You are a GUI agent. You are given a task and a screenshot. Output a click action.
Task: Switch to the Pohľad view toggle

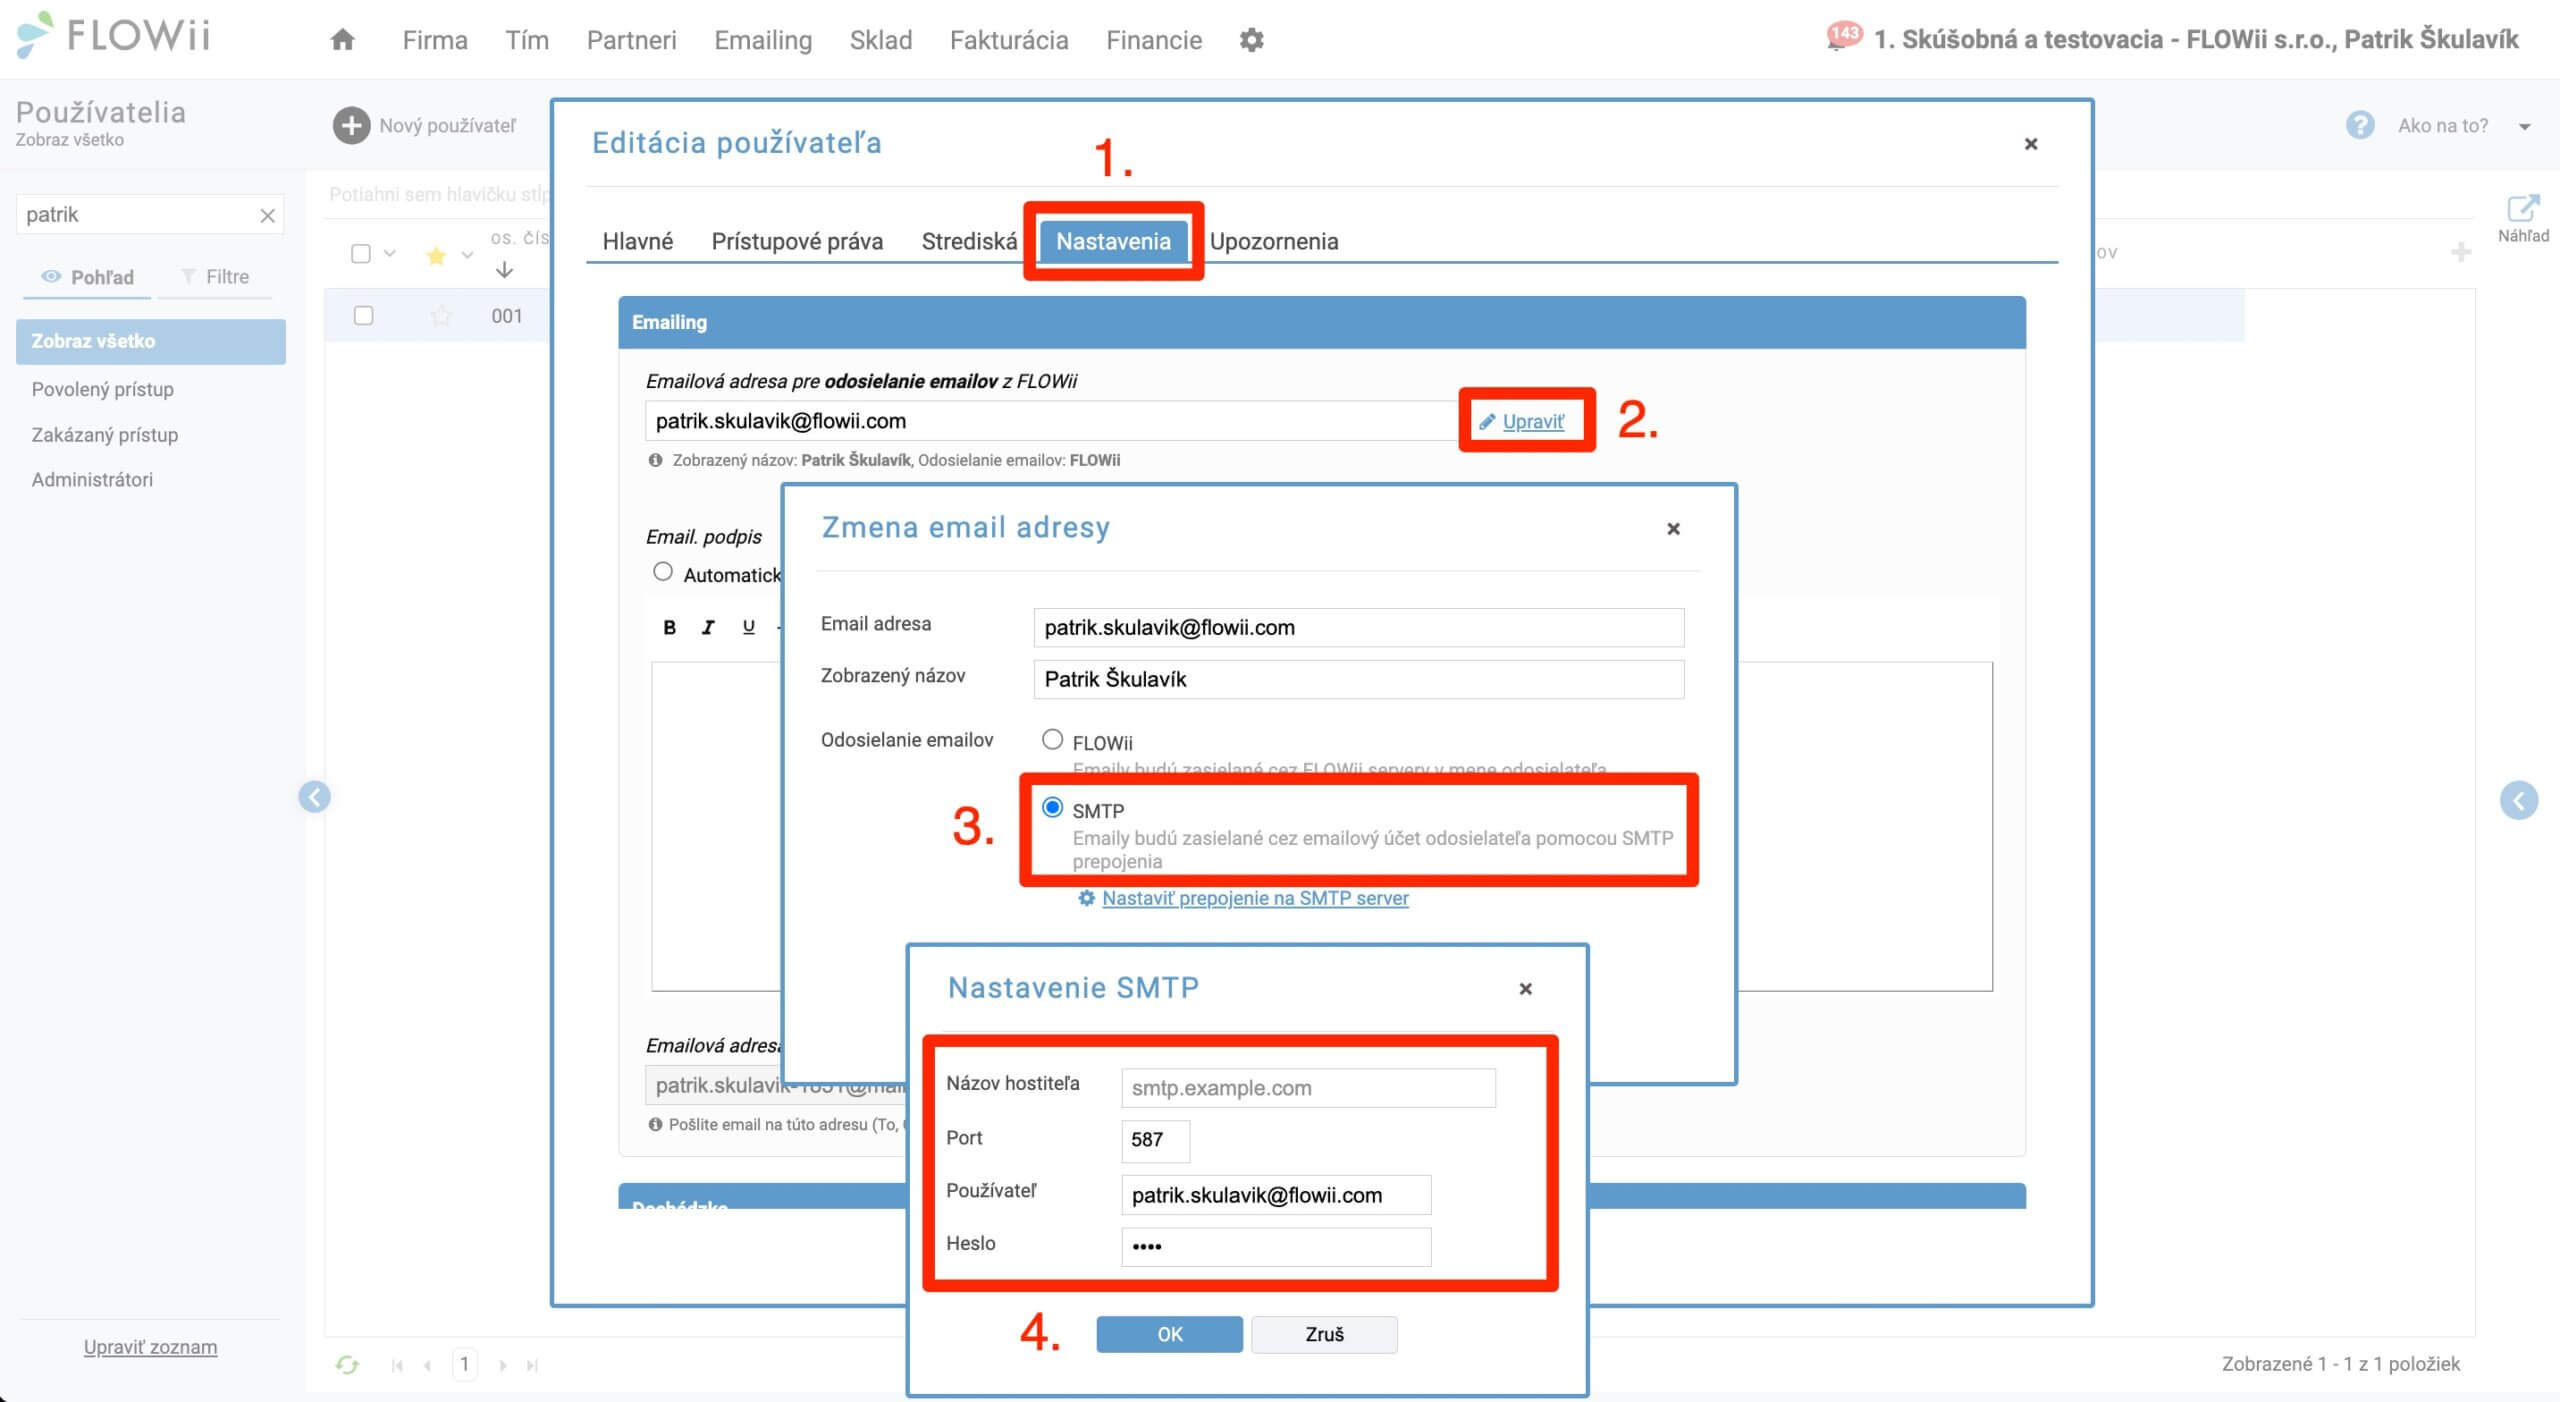point(87,277)
